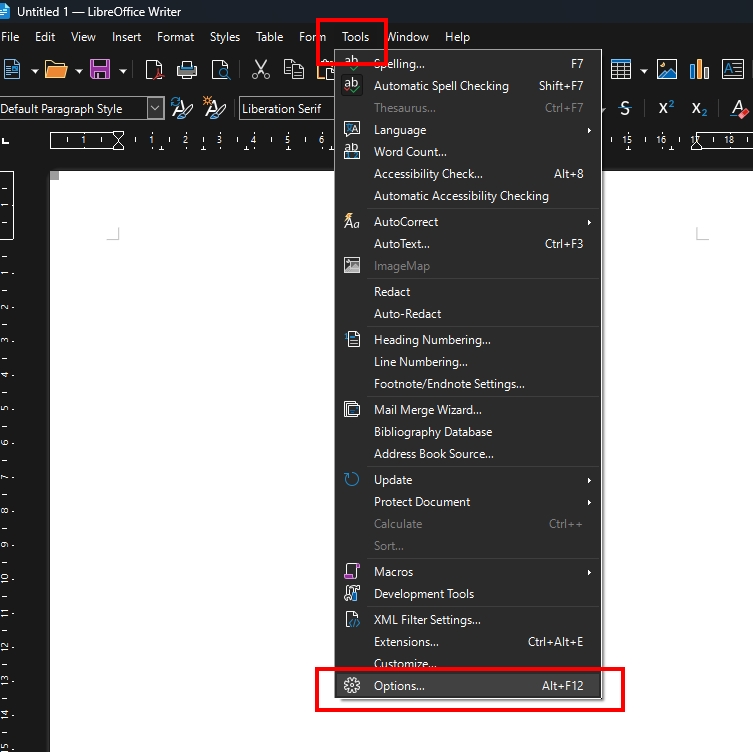Open dropdown arrow next to Save icon

point(123,72)
